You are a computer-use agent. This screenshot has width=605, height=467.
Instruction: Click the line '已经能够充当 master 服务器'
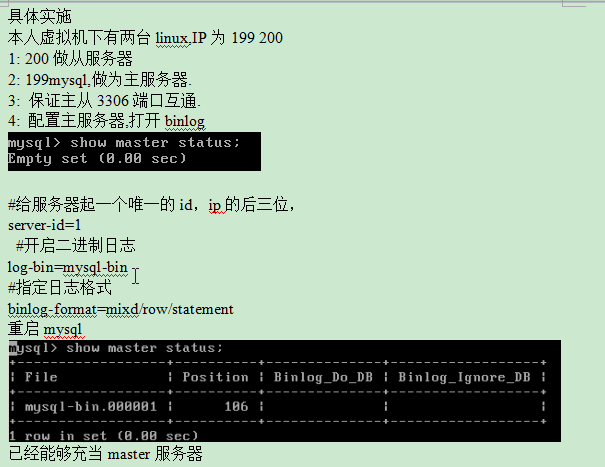coord(105,453)
